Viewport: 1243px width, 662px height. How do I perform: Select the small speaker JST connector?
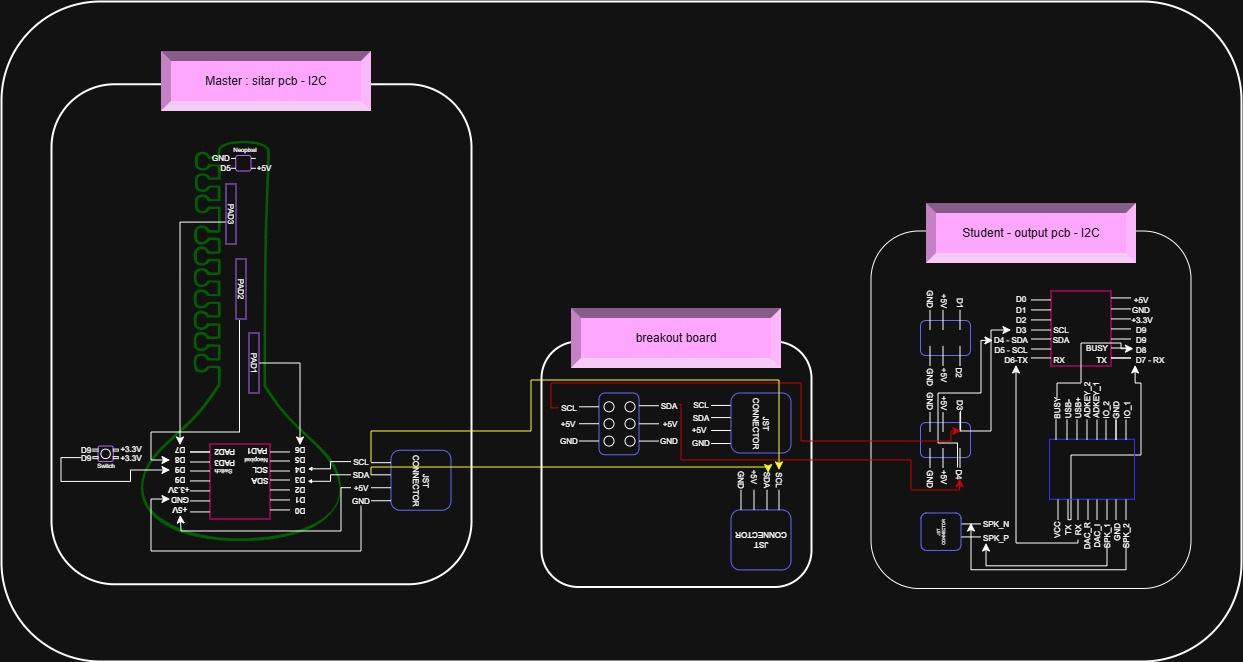click(x=940, y=531)
